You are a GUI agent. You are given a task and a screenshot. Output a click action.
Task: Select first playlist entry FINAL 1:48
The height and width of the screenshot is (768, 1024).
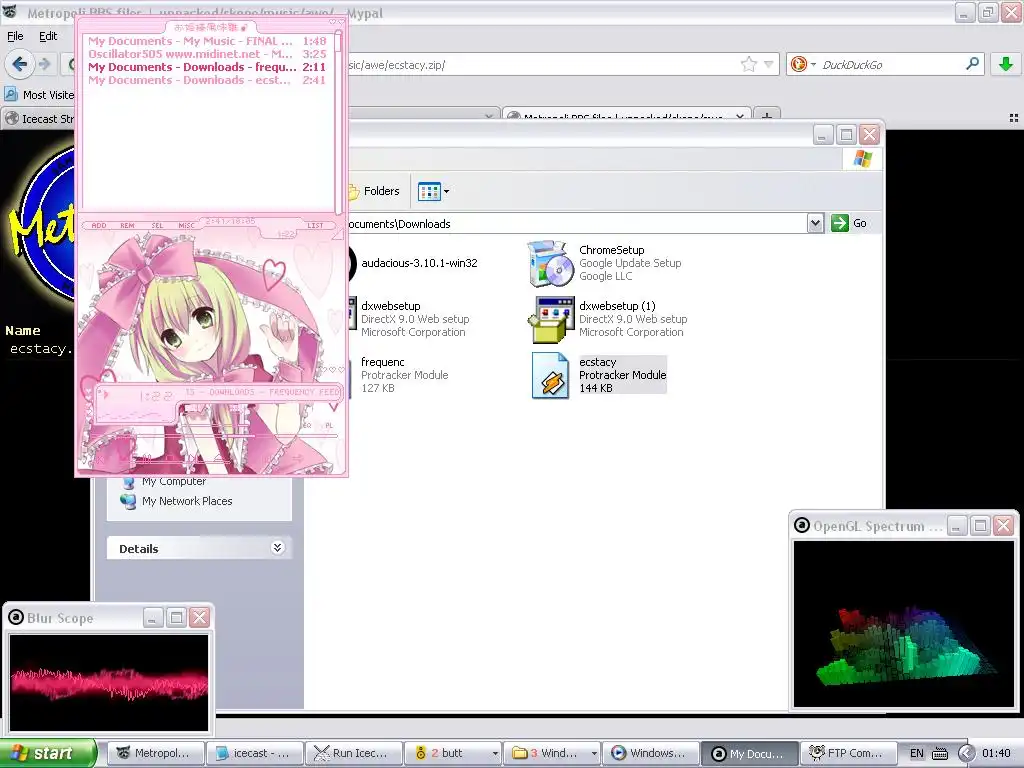(207, 41)
